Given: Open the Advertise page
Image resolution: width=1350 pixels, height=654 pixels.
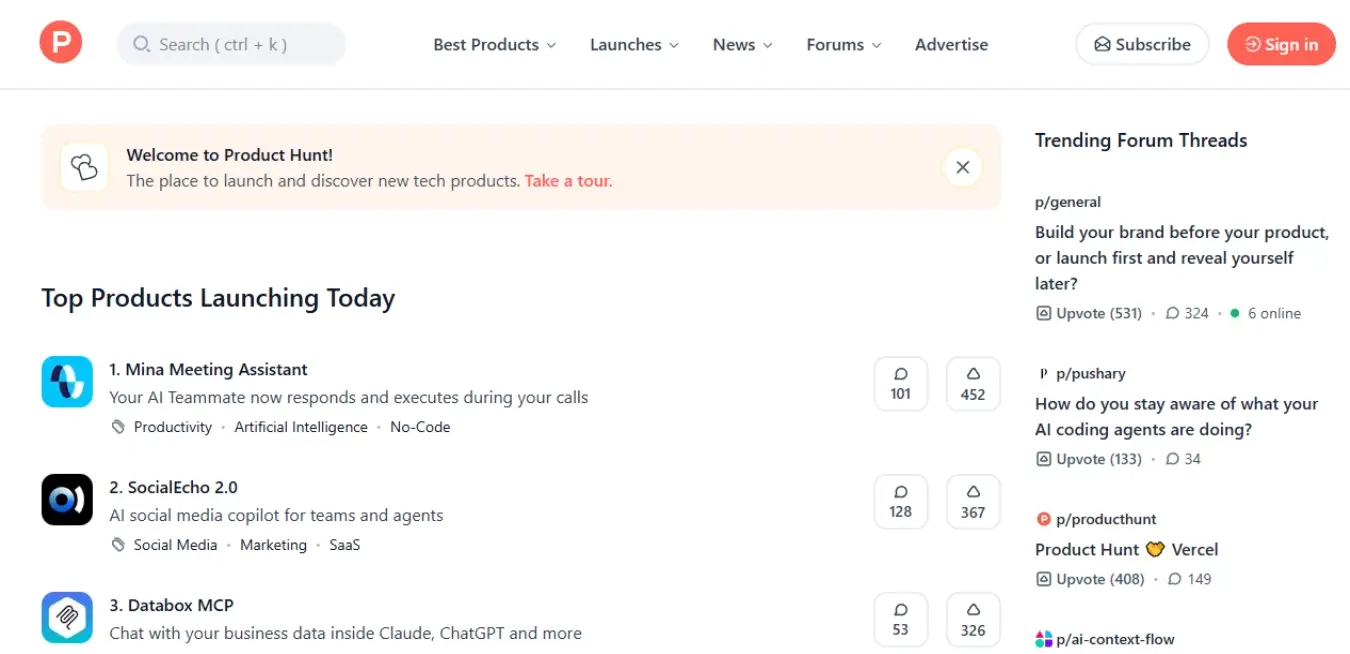Looking at the screenshot, I should point(951,45).
